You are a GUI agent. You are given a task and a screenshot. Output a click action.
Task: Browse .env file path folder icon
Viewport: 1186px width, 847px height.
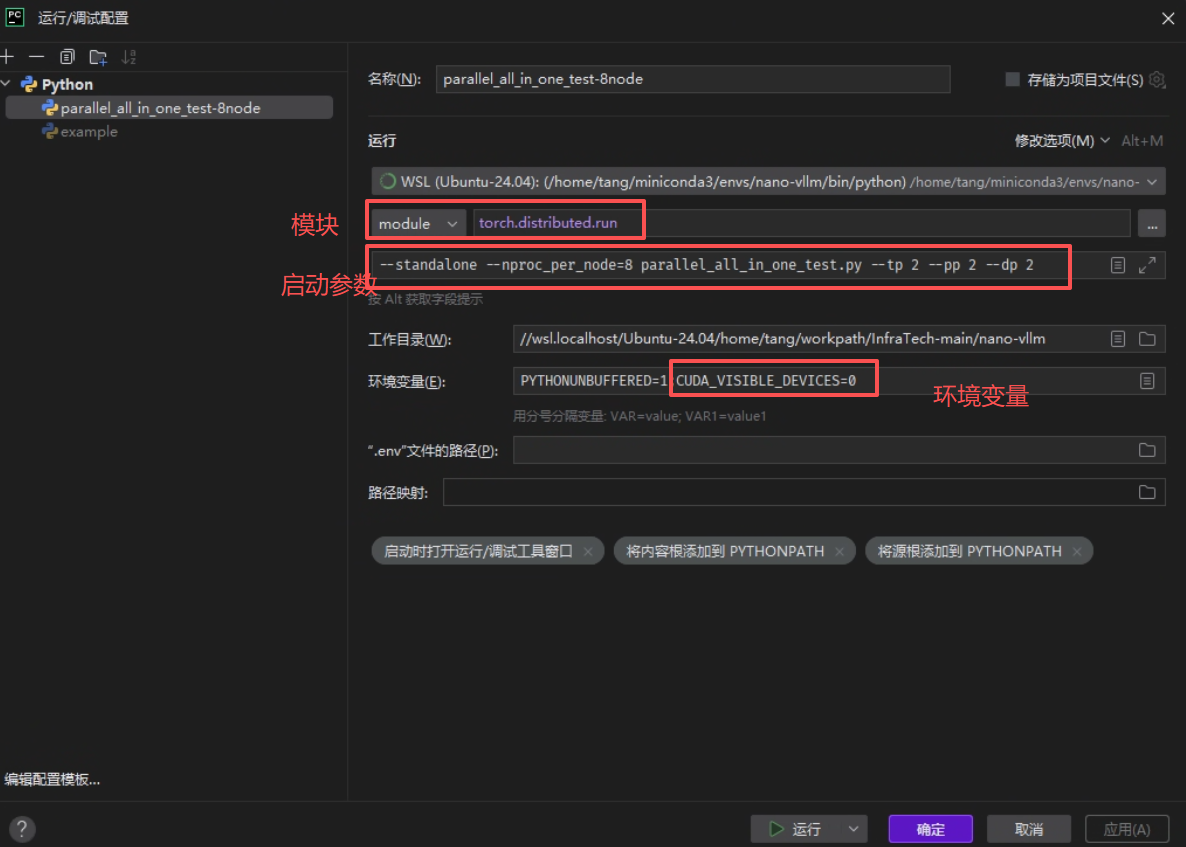pyautogui.click(x=1147, y=450)
